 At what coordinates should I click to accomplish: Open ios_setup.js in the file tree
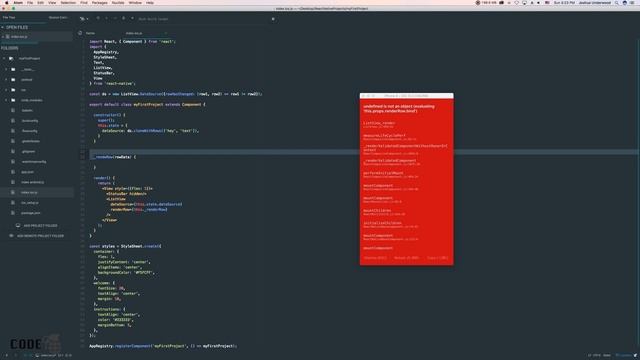point(30,202)
